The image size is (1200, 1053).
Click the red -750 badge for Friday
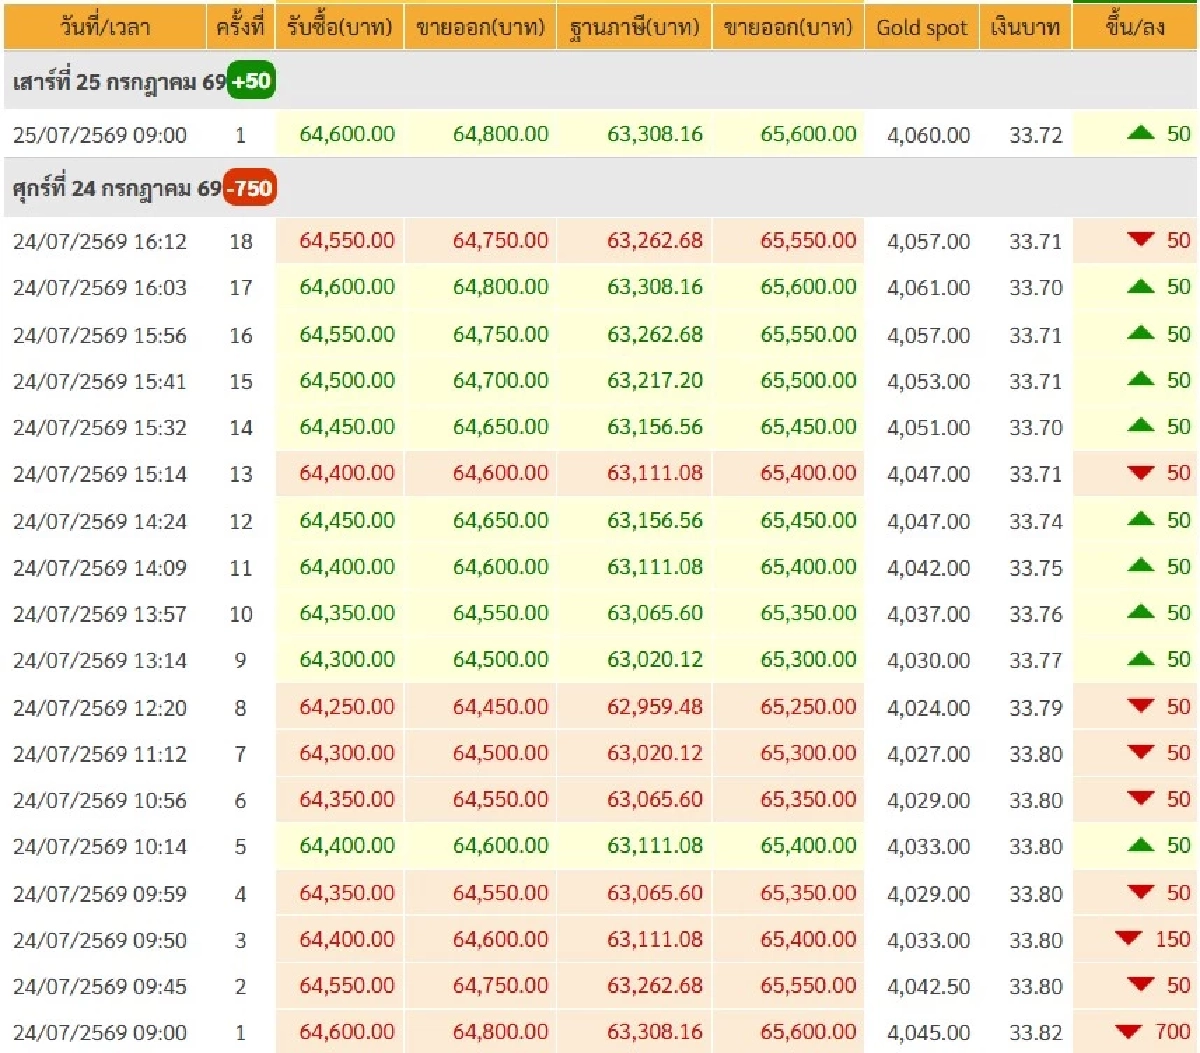(x=249, y=188)
